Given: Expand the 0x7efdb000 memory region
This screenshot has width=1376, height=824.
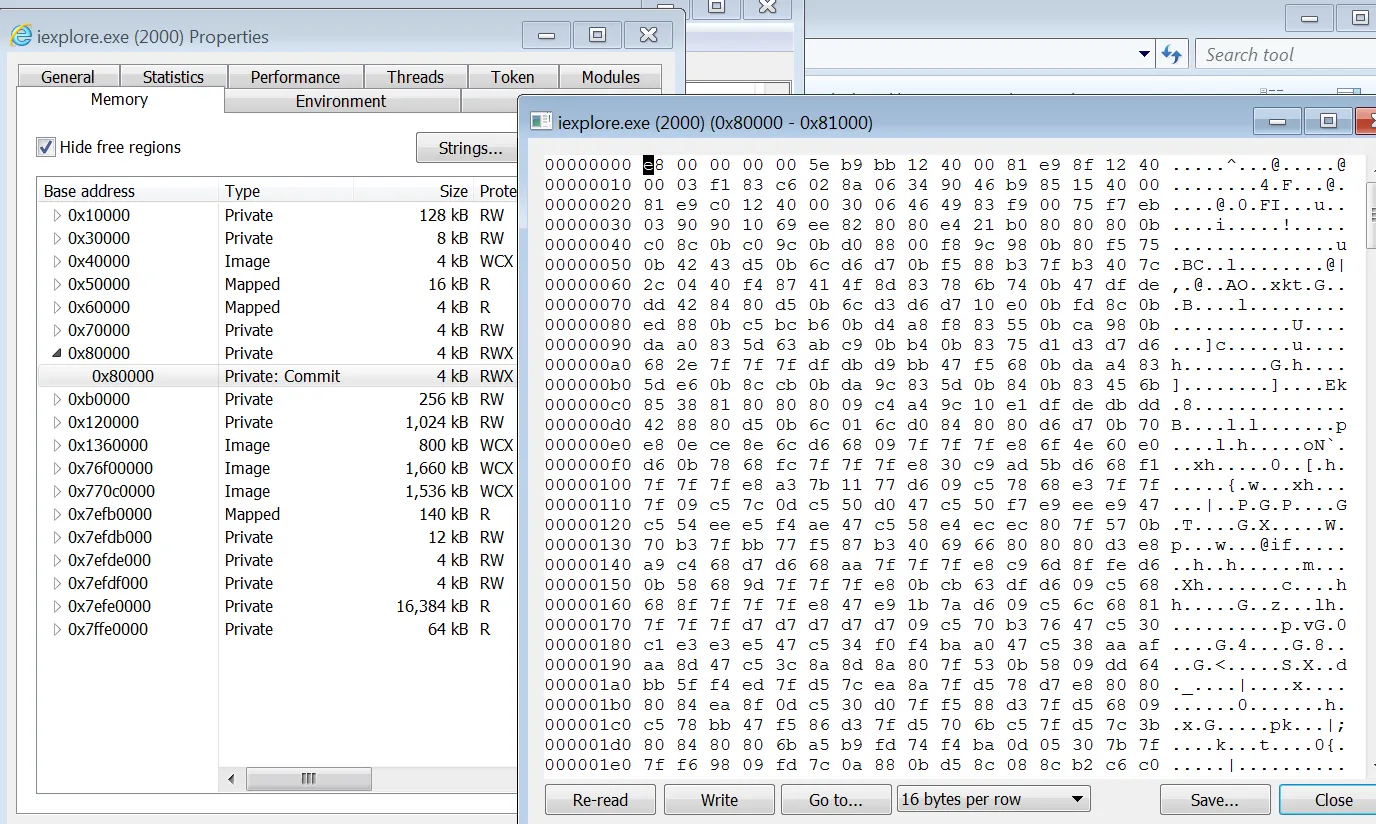Looking at the screenshot, I should 56,537.
